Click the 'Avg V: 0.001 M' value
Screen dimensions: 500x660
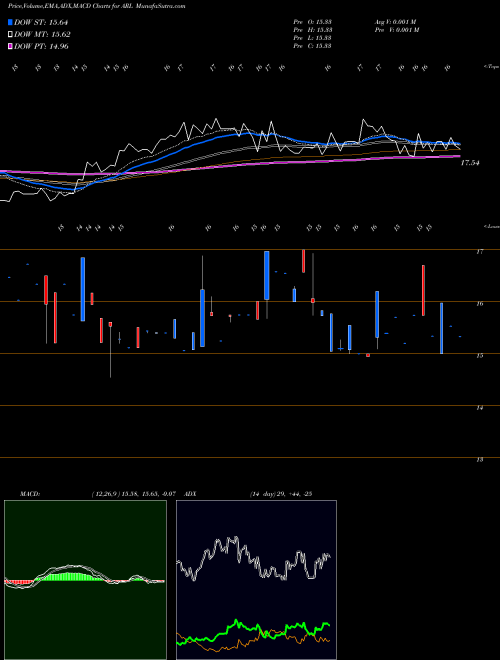395,22
